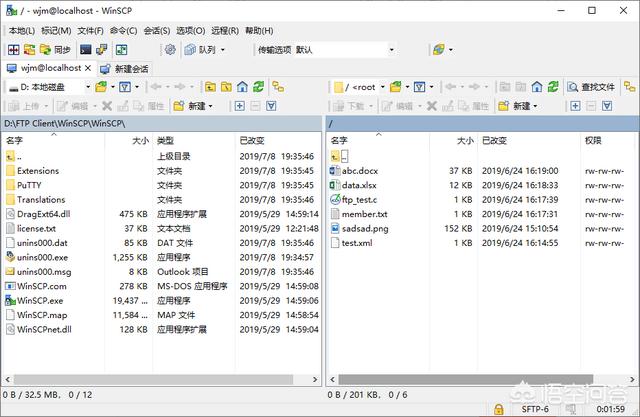Screen dimensions: 640x417
Task: Toggle synchronized browsing in local toolbar
Action: [278, 87]
